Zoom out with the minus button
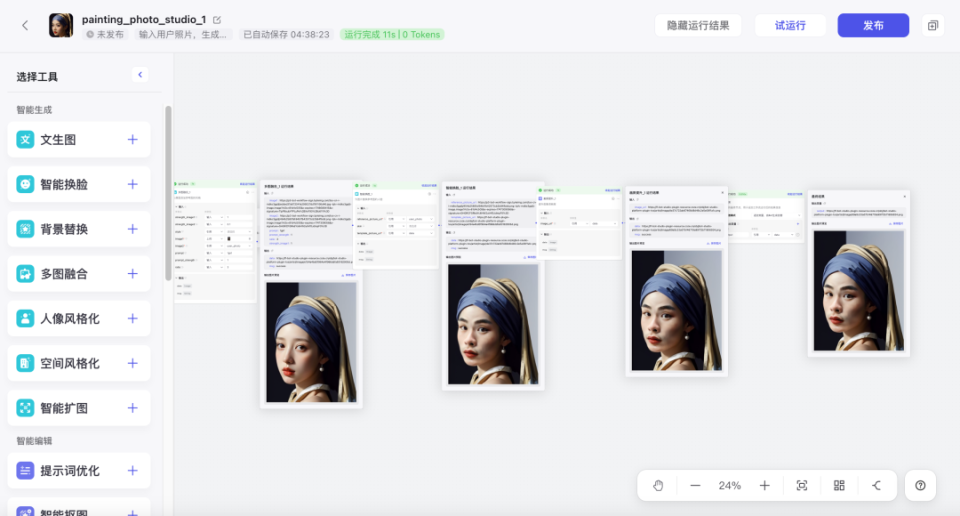The height and width of the screenshot is (516, 960). [x=695, y=485]
